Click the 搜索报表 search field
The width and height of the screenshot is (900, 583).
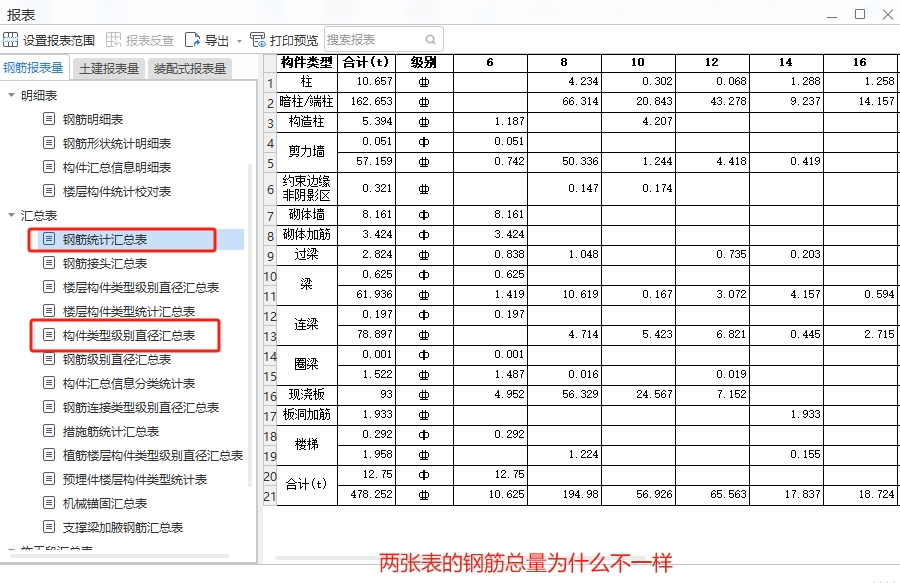click(x=383, y=40)
